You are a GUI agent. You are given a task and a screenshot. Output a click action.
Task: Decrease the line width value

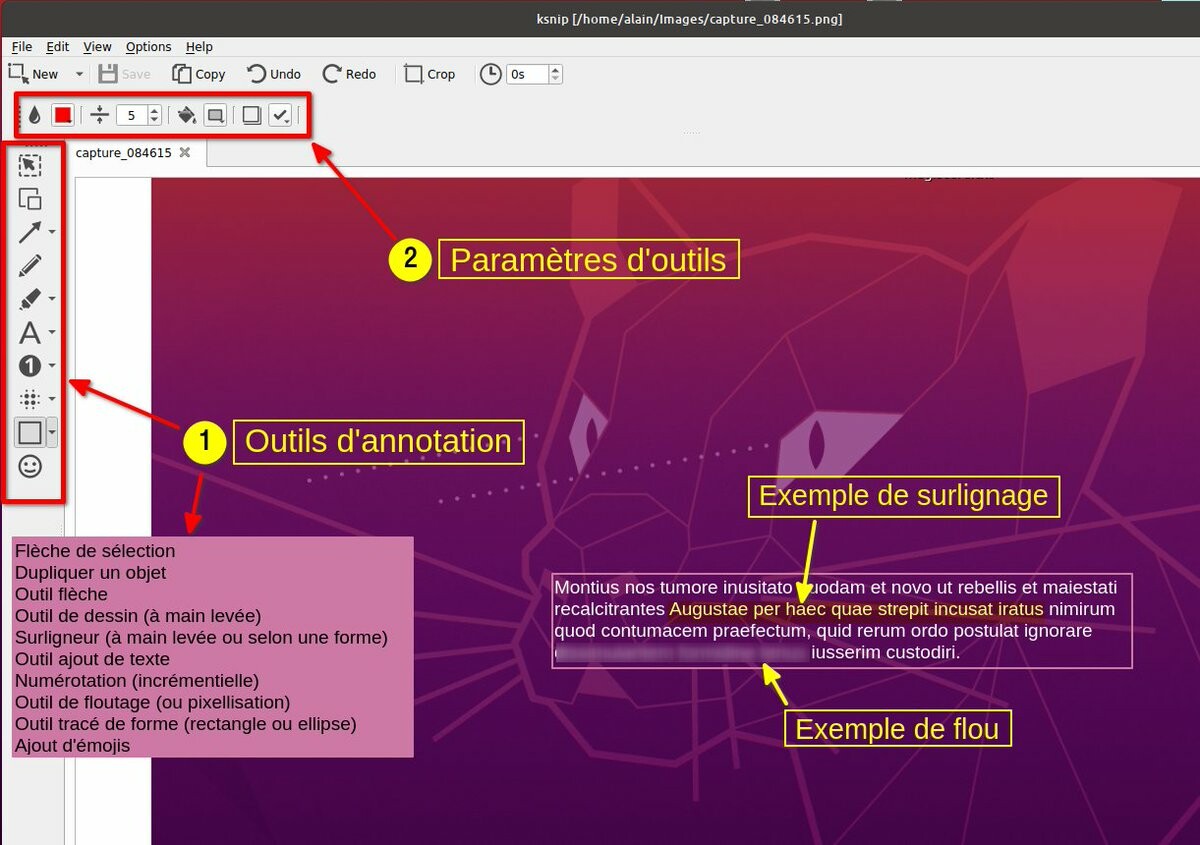tap(154, 120)
